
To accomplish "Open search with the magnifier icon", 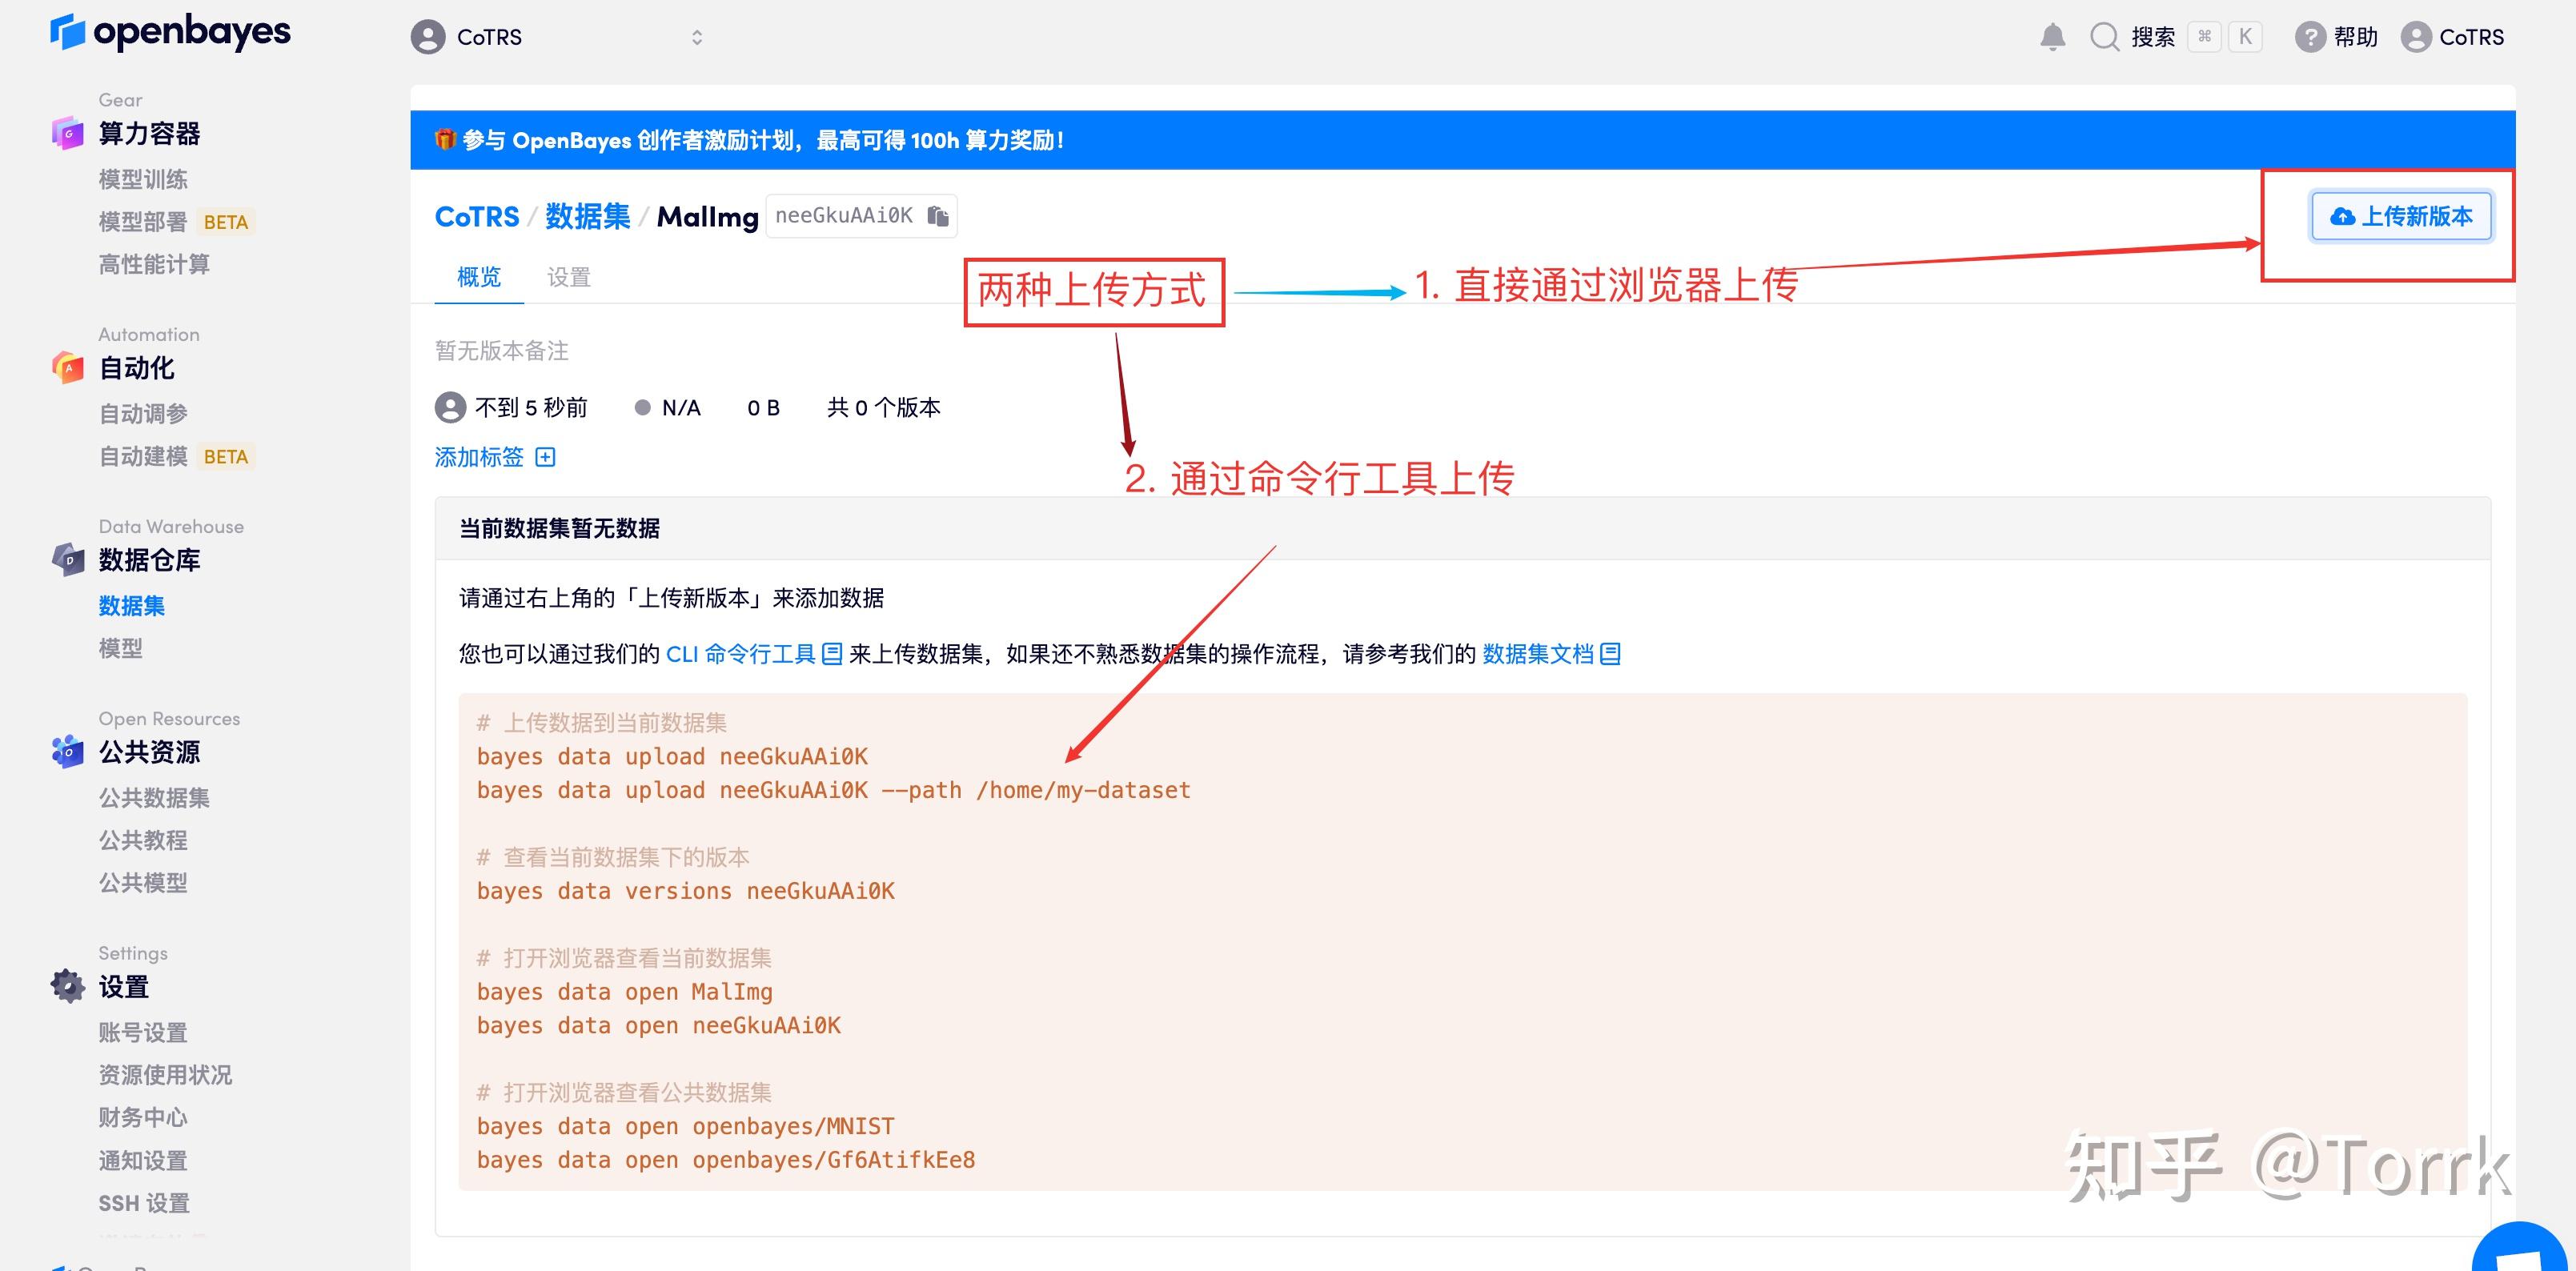I will (2104, 36).
